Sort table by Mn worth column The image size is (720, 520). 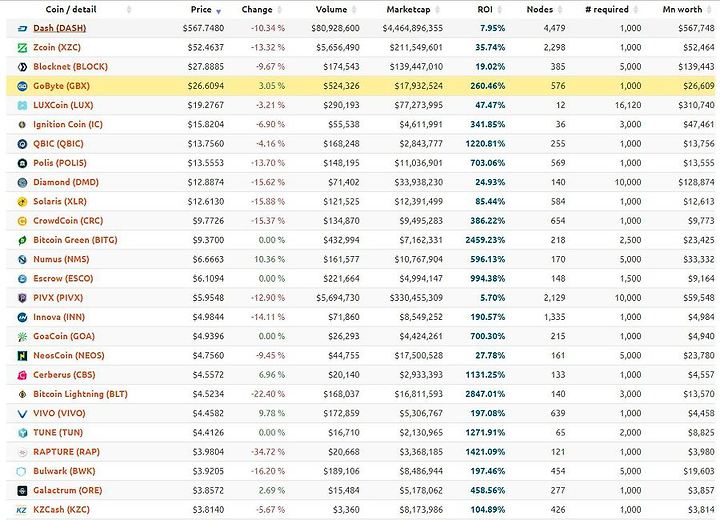682,9
